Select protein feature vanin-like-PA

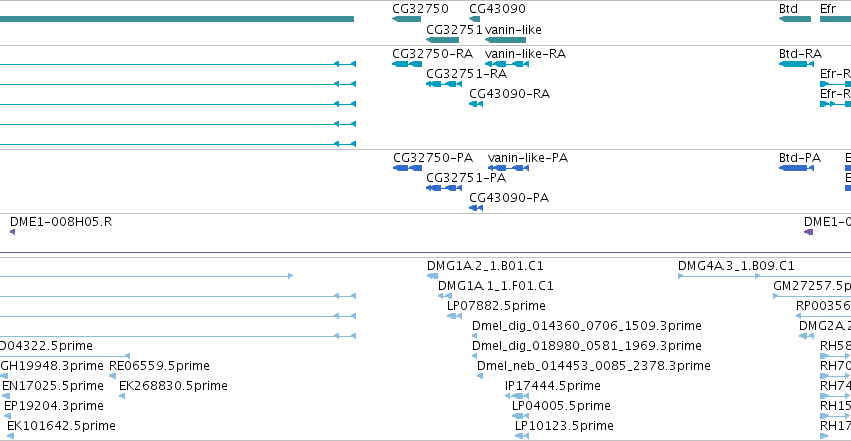528,158
